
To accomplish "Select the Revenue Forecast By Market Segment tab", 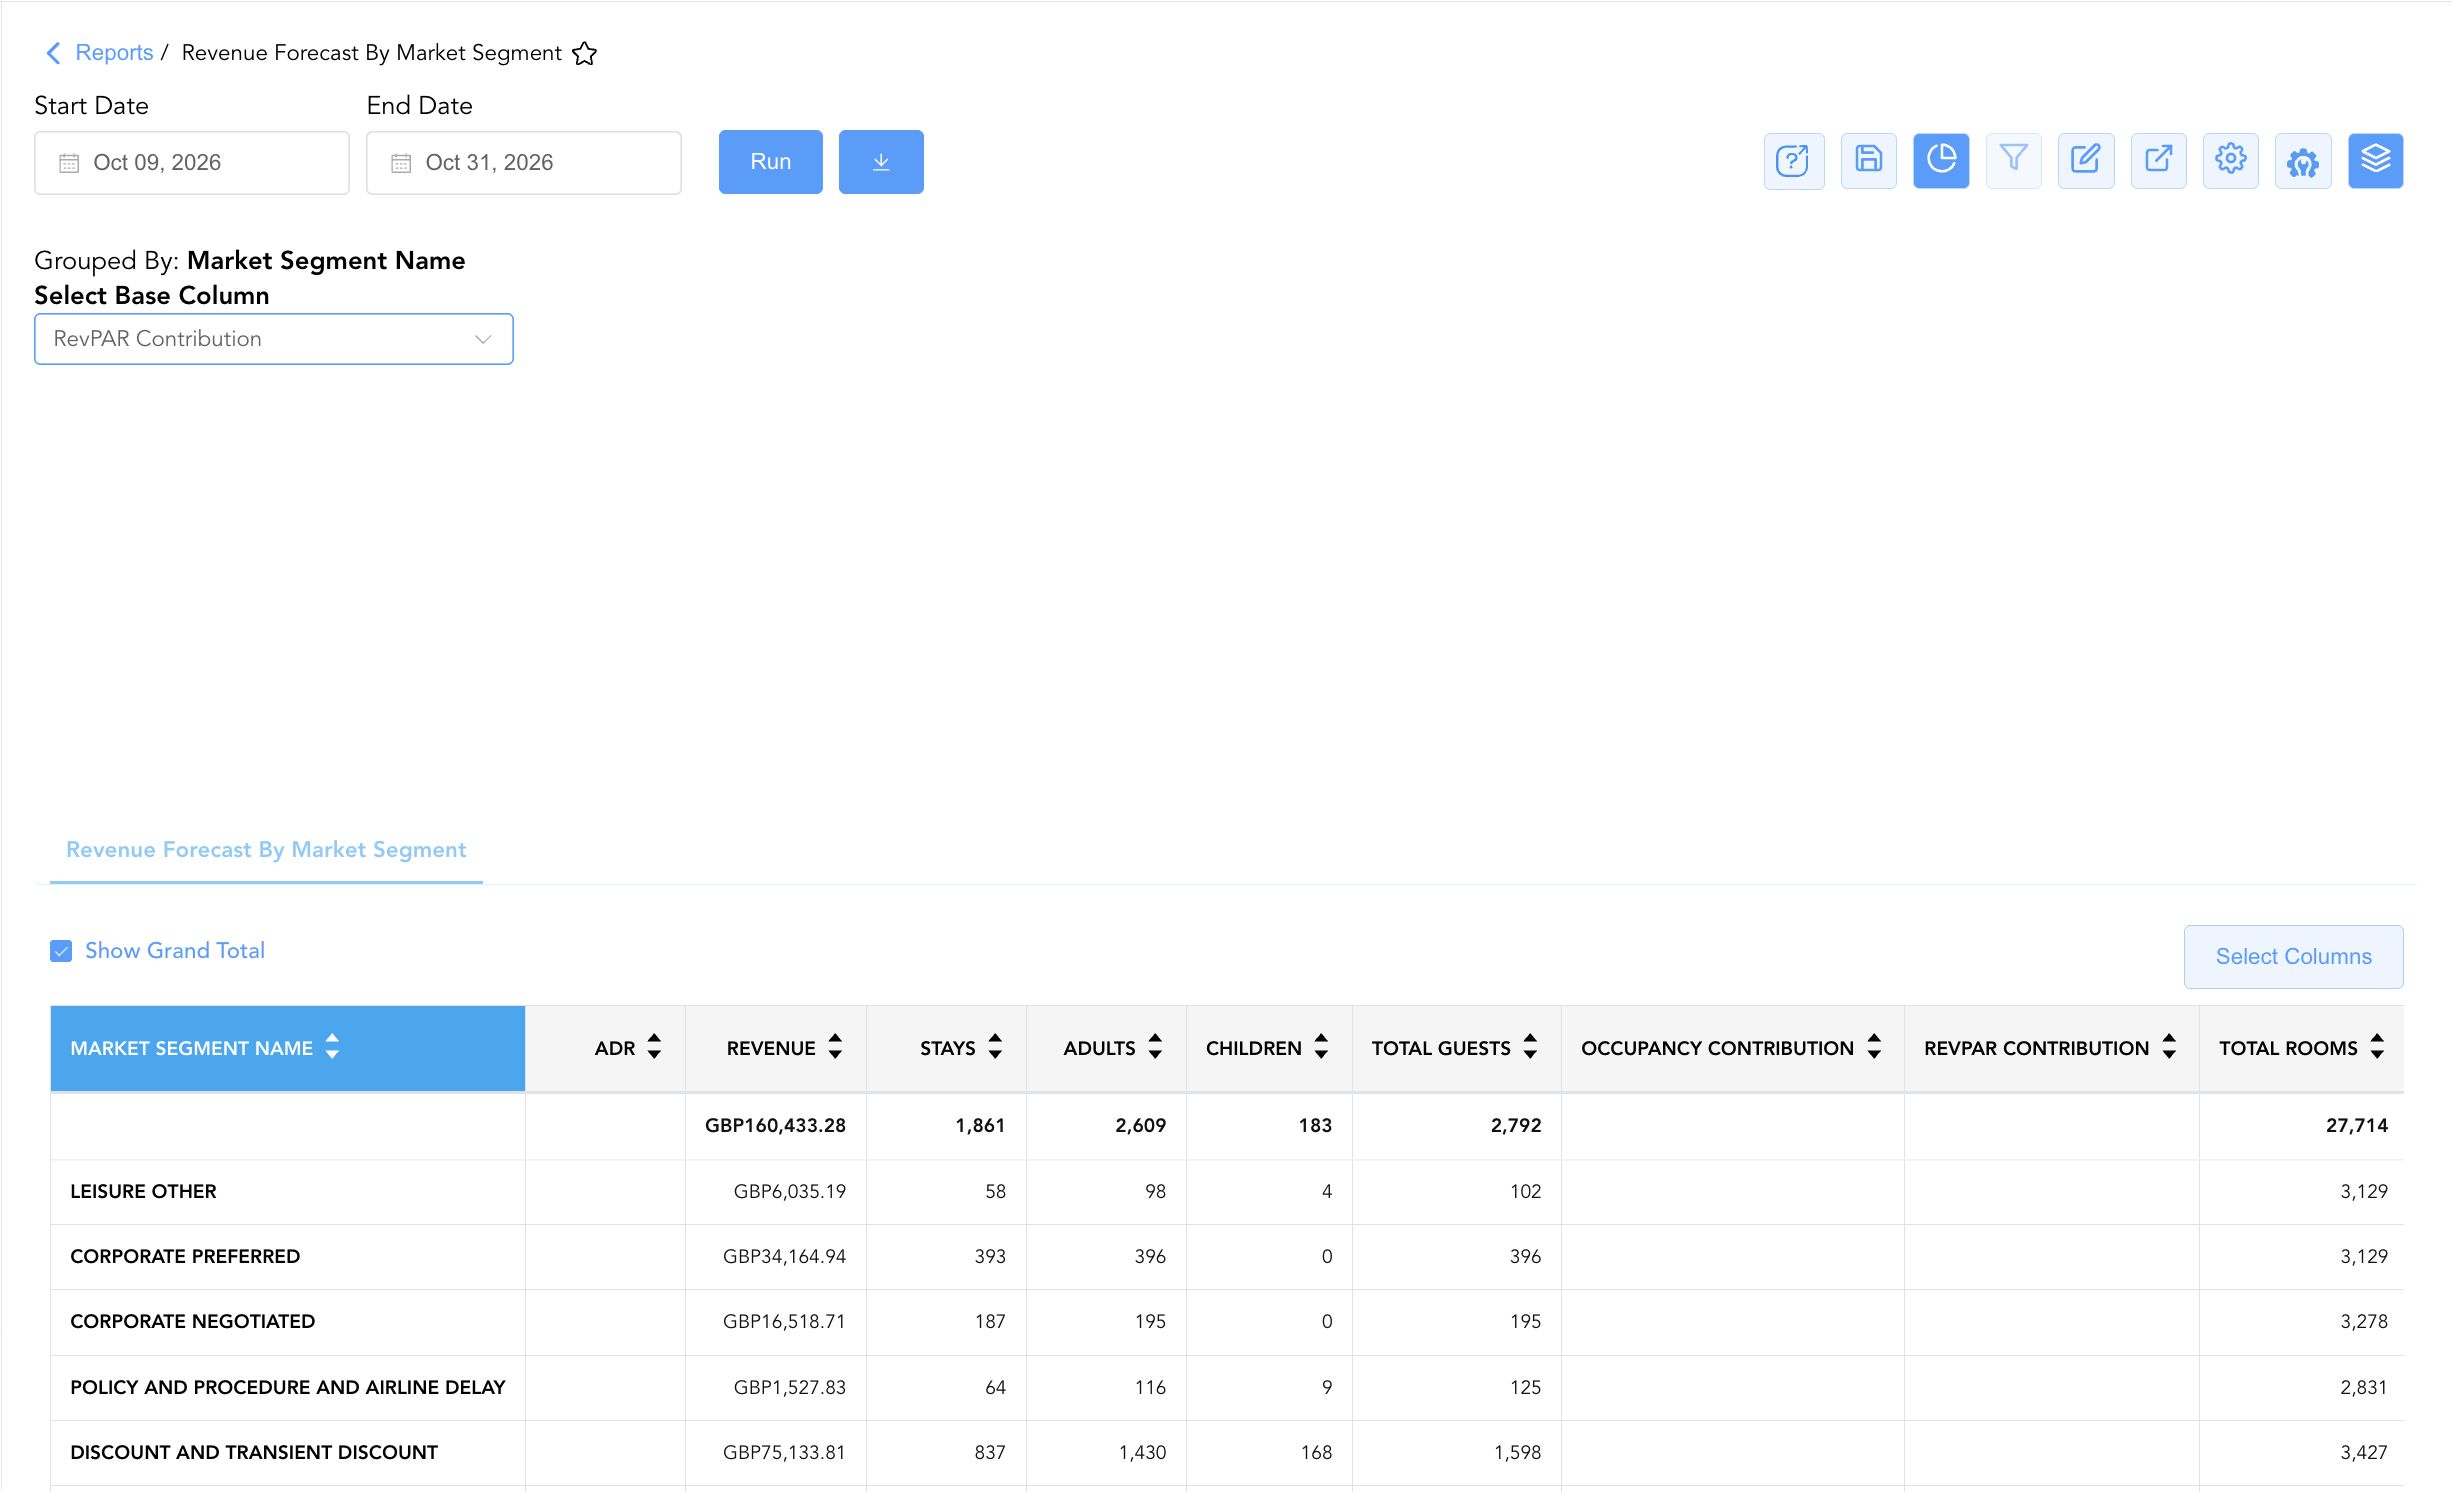I will [266, 850].
